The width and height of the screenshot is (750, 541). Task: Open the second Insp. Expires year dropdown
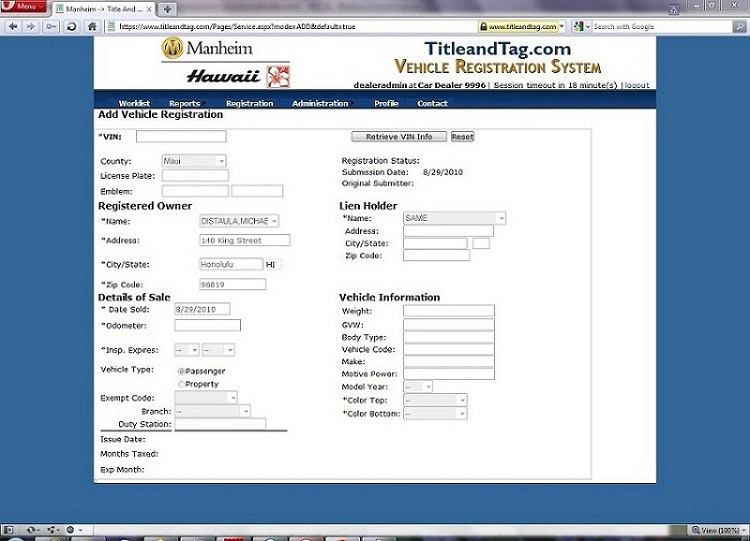[x=218, y=350]
